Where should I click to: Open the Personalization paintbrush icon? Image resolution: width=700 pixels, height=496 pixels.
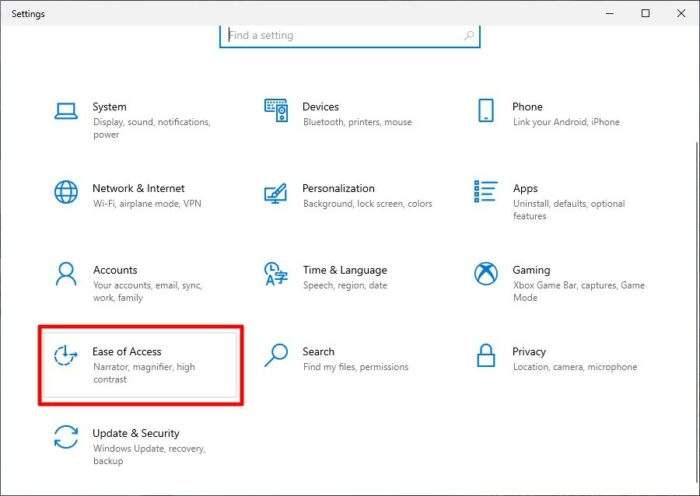click(275, 193)
